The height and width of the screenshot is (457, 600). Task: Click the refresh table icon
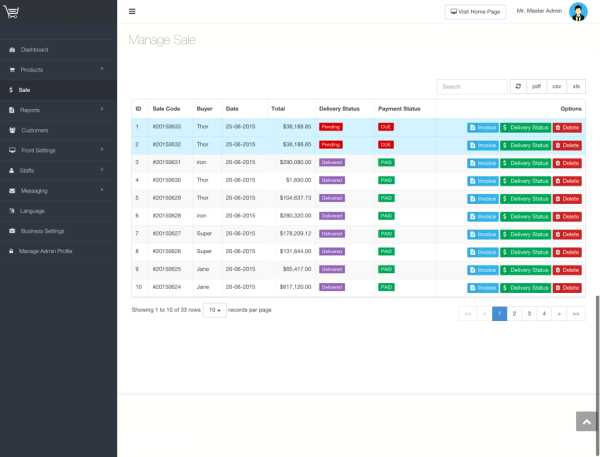click(x=518, y=87)
